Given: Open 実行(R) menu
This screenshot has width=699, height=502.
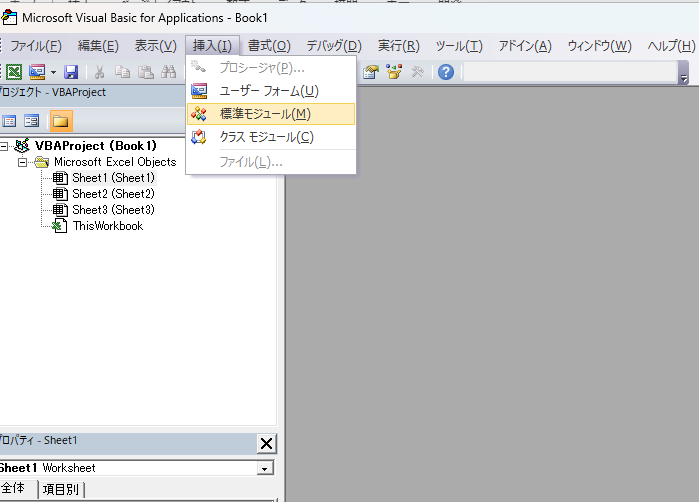Looking at the screenshot, I should (x=399, y=45).
